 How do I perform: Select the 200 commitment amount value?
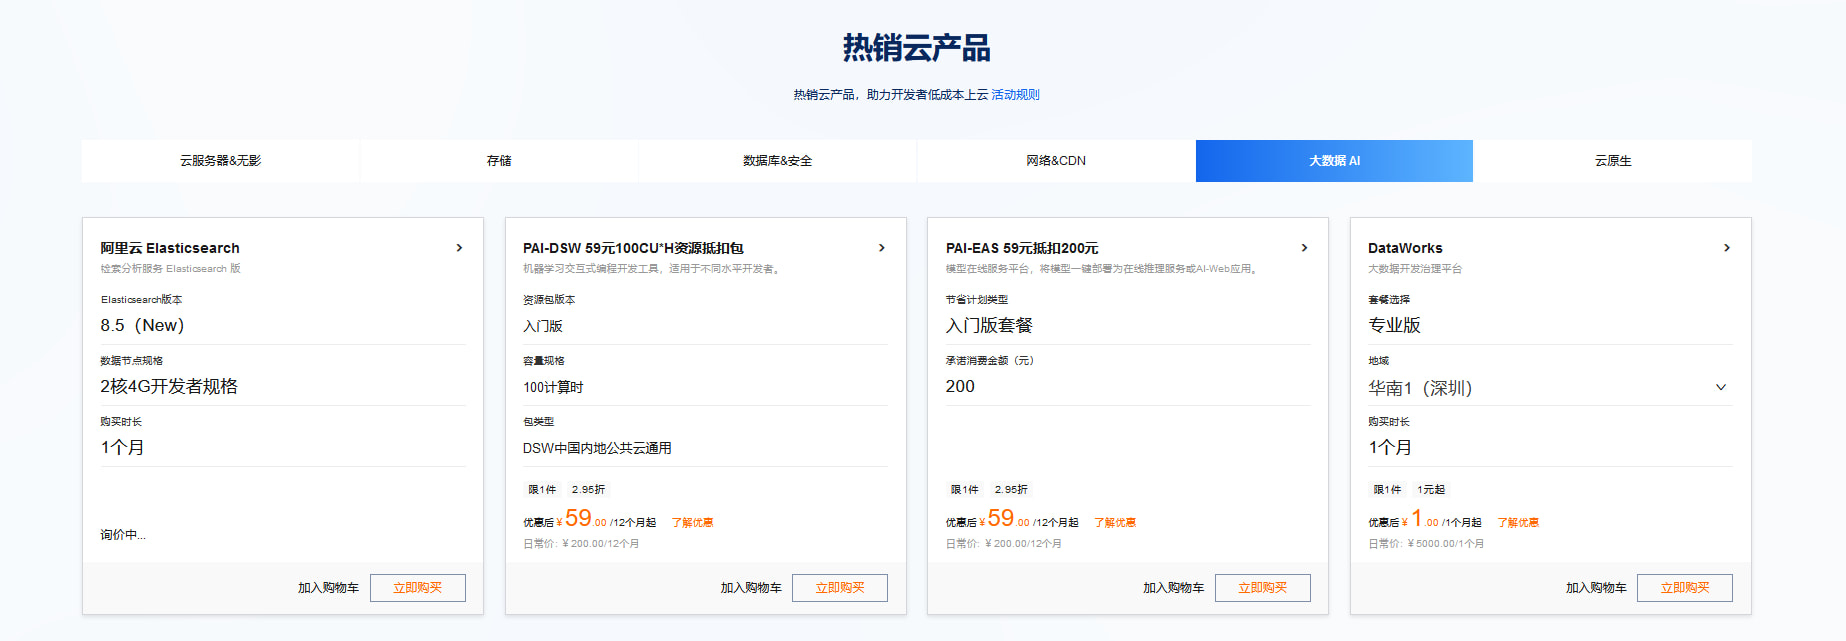pos(960,387)
